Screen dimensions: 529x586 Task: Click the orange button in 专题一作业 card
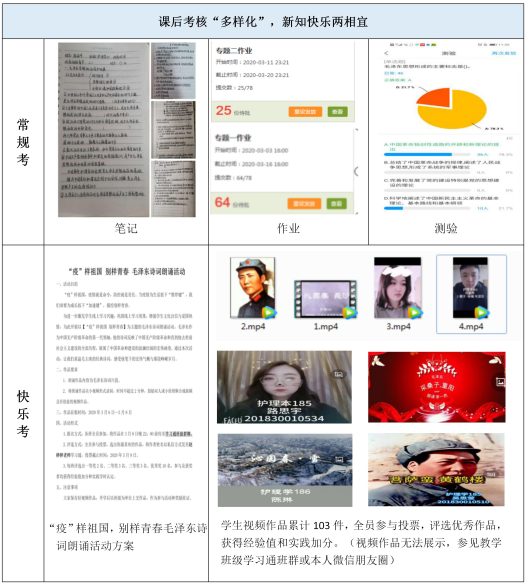[304, 204]
